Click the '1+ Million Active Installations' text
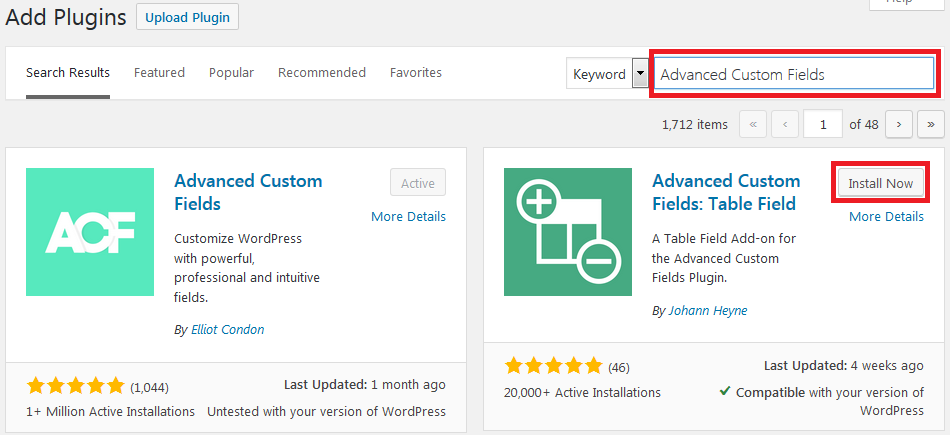Viewport: 950px width, 435px height. (110, 411)
